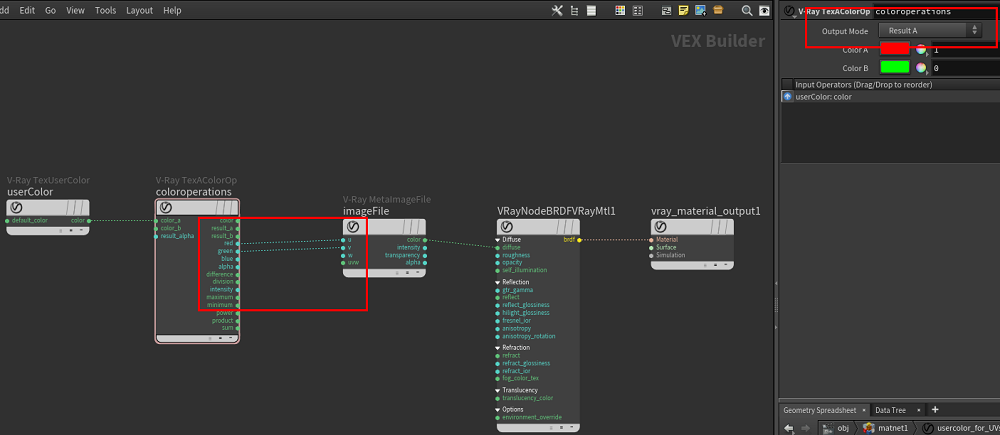The image size is (1000, 435).
Task: Click the result_a output on coloroperations
Action: click(237, 228)
